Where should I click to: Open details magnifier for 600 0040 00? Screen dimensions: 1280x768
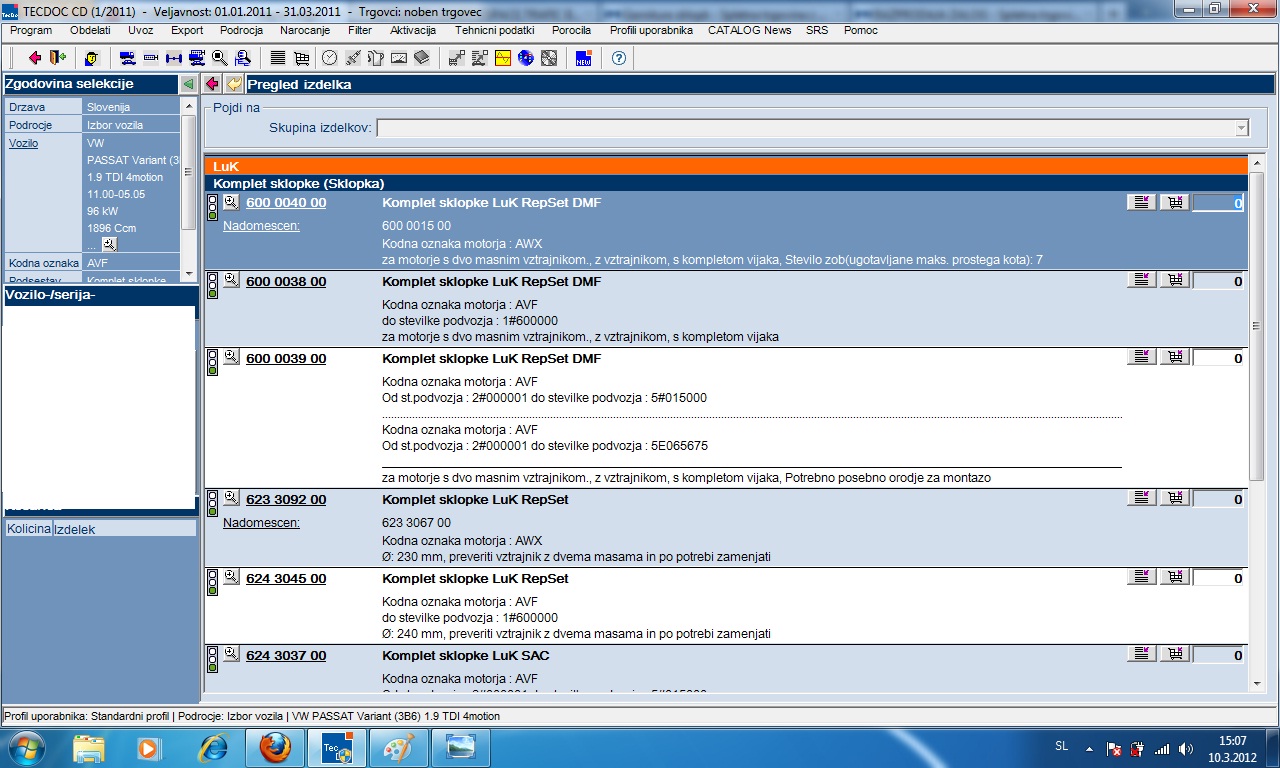point(231,202)
